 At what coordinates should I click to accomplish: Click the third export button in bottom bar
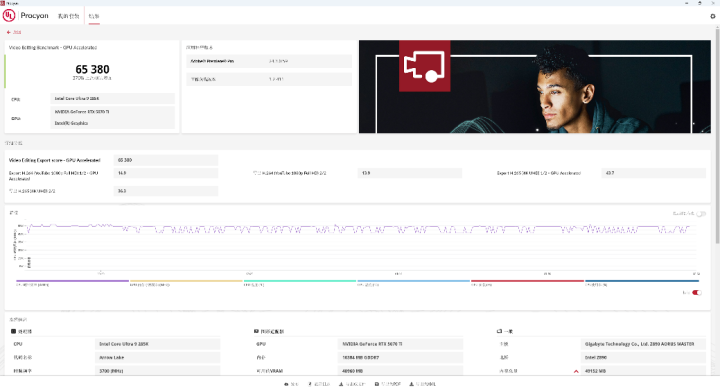[352, 384]
